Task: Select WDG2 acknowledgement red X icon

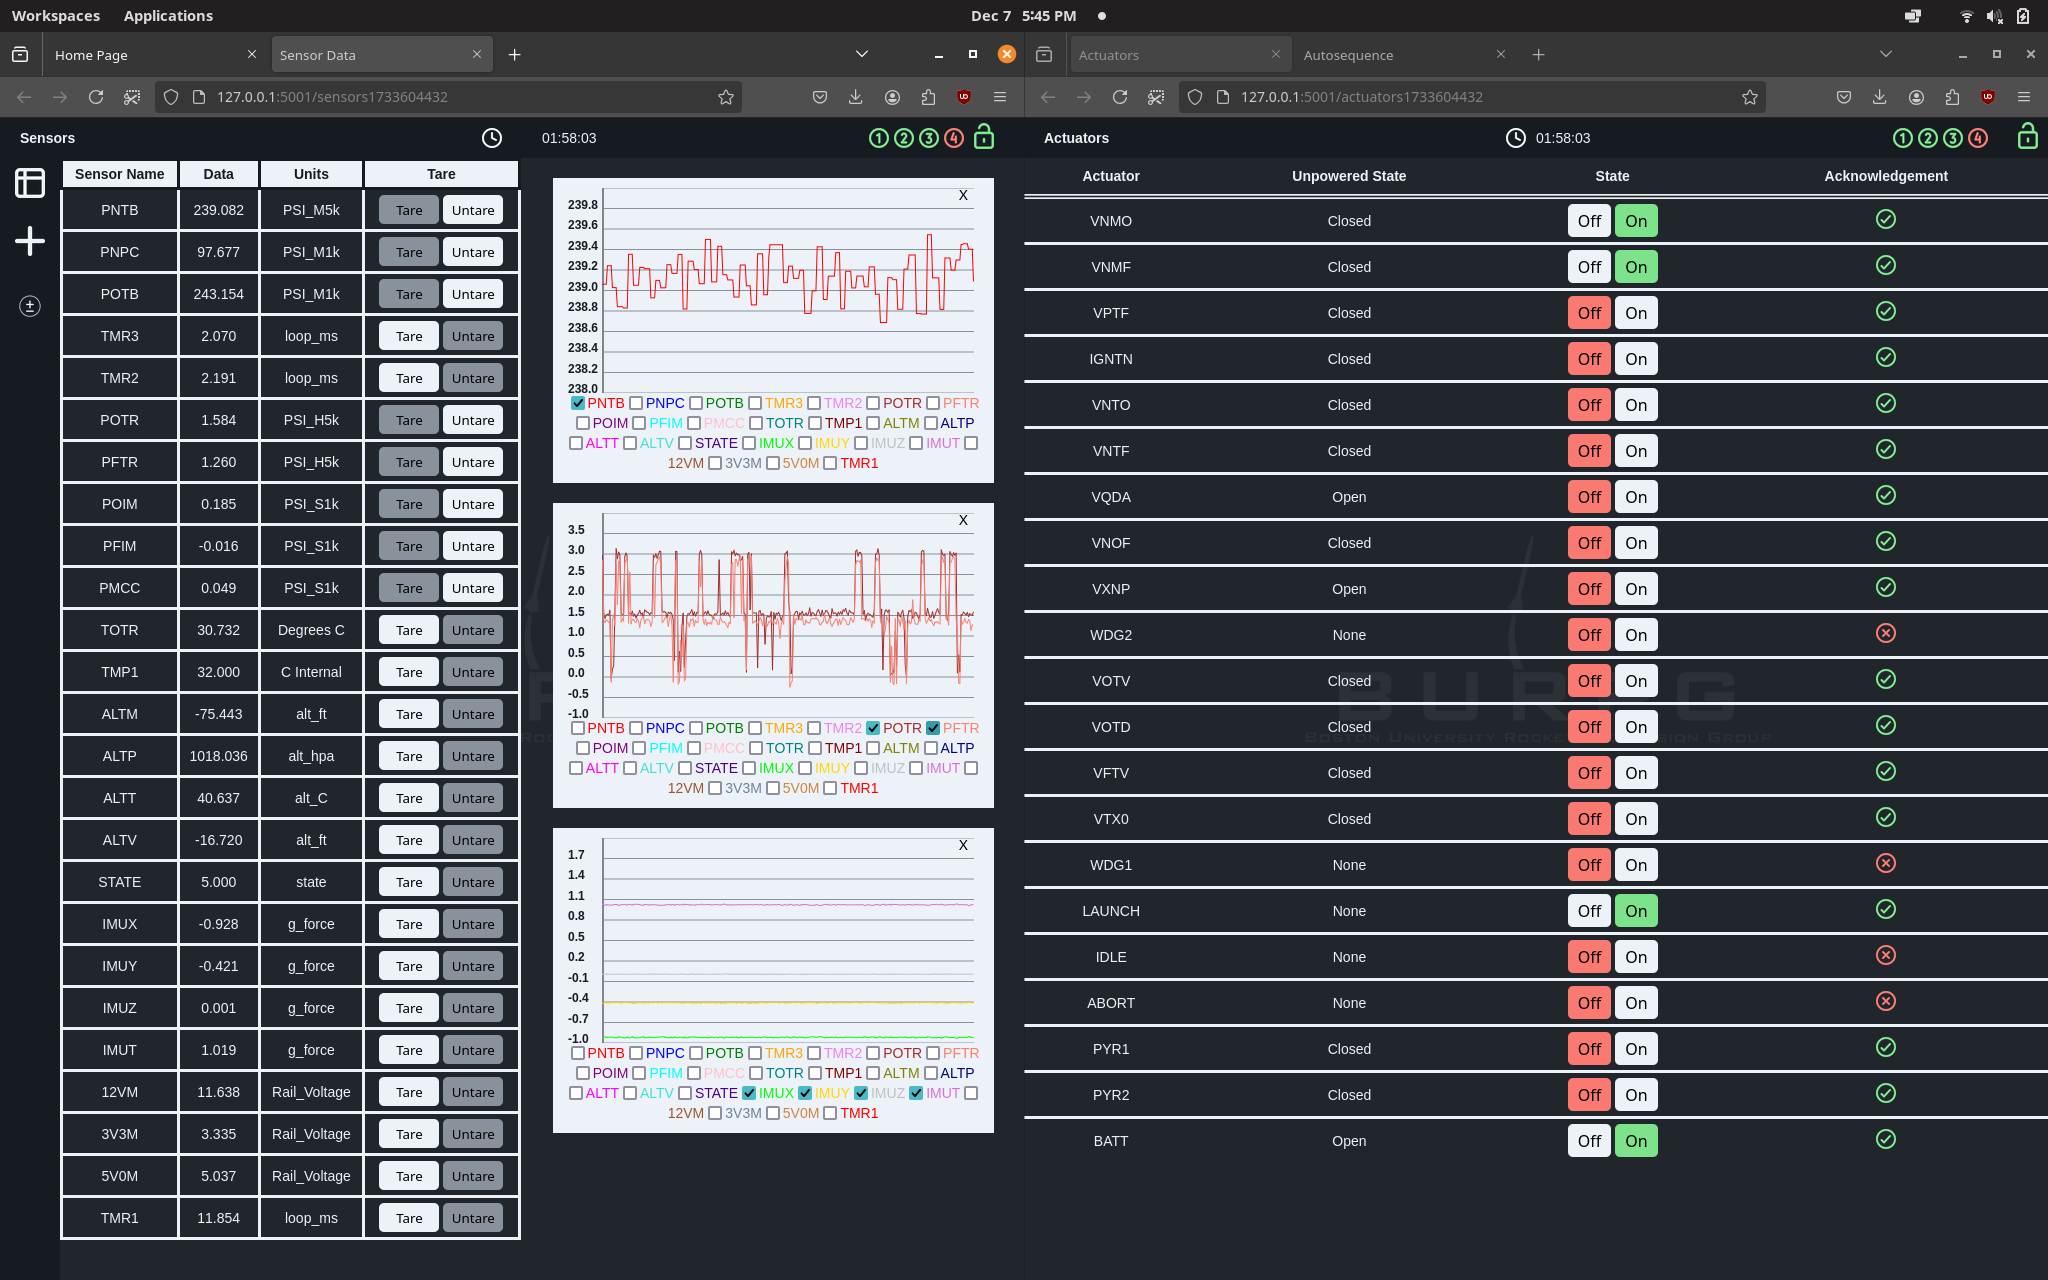Action: [x=1886, y=633]
